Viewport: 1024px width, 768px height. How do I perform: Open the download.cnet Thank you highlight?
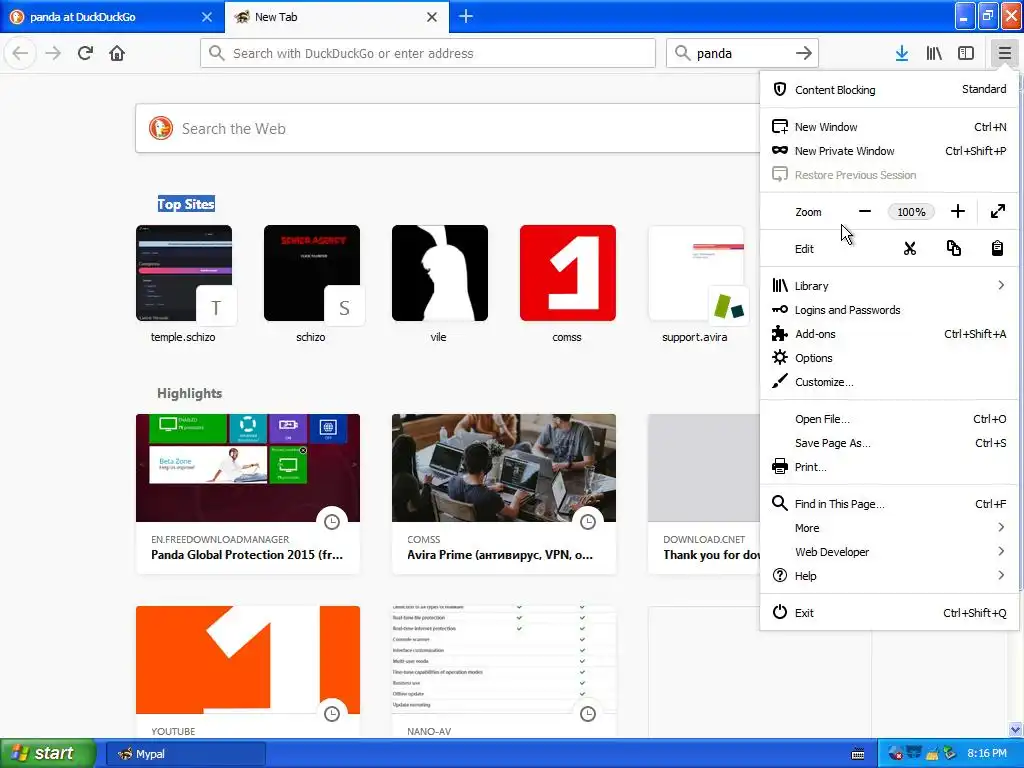click(704, 494)
